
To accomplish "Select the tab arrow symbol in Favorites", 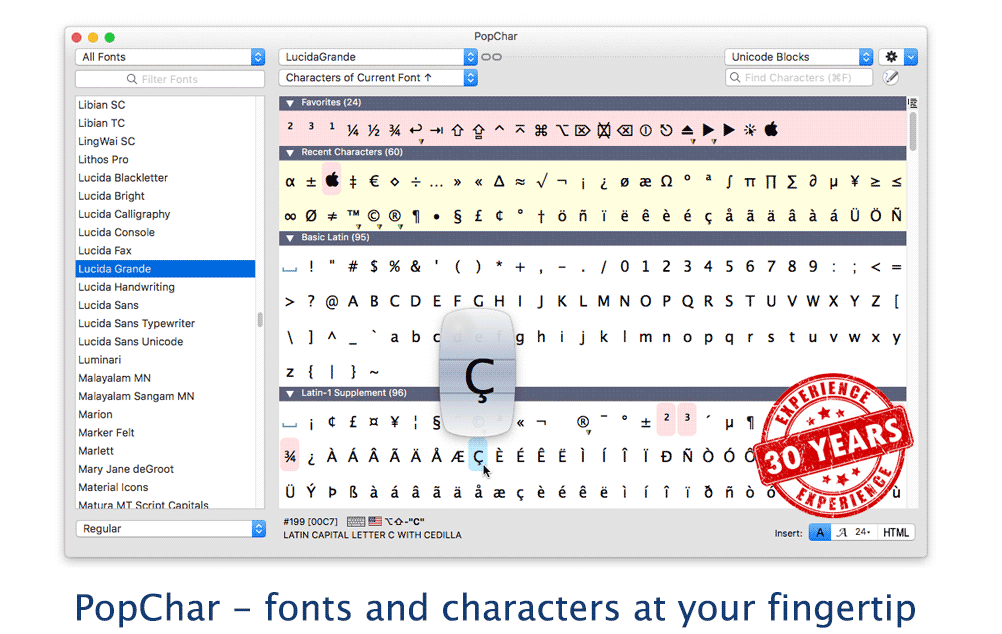I will pyautogui.click(x=436, y=130).
